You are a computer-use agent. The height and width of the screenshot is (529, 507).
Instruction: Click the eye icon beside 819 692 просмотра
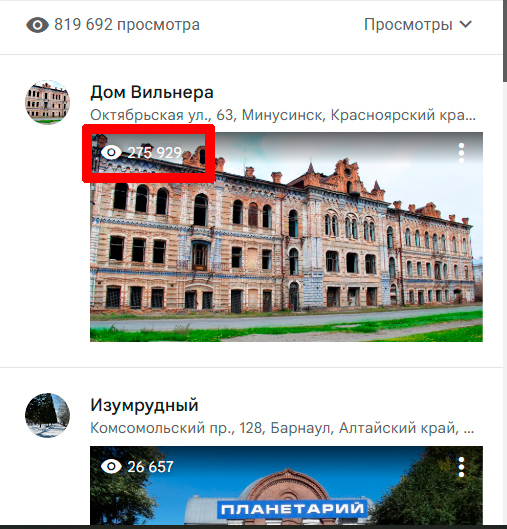(x=37, y=25)
